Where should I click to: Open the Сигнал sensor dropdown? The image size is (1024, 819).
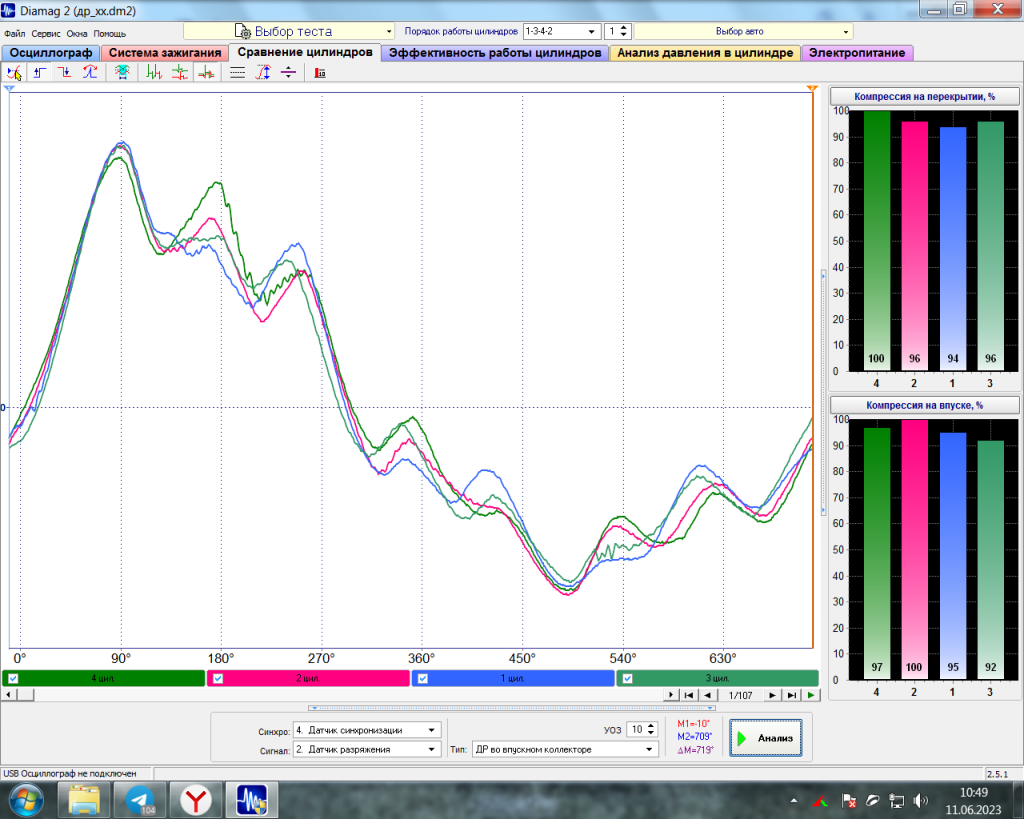pos(367,750)
